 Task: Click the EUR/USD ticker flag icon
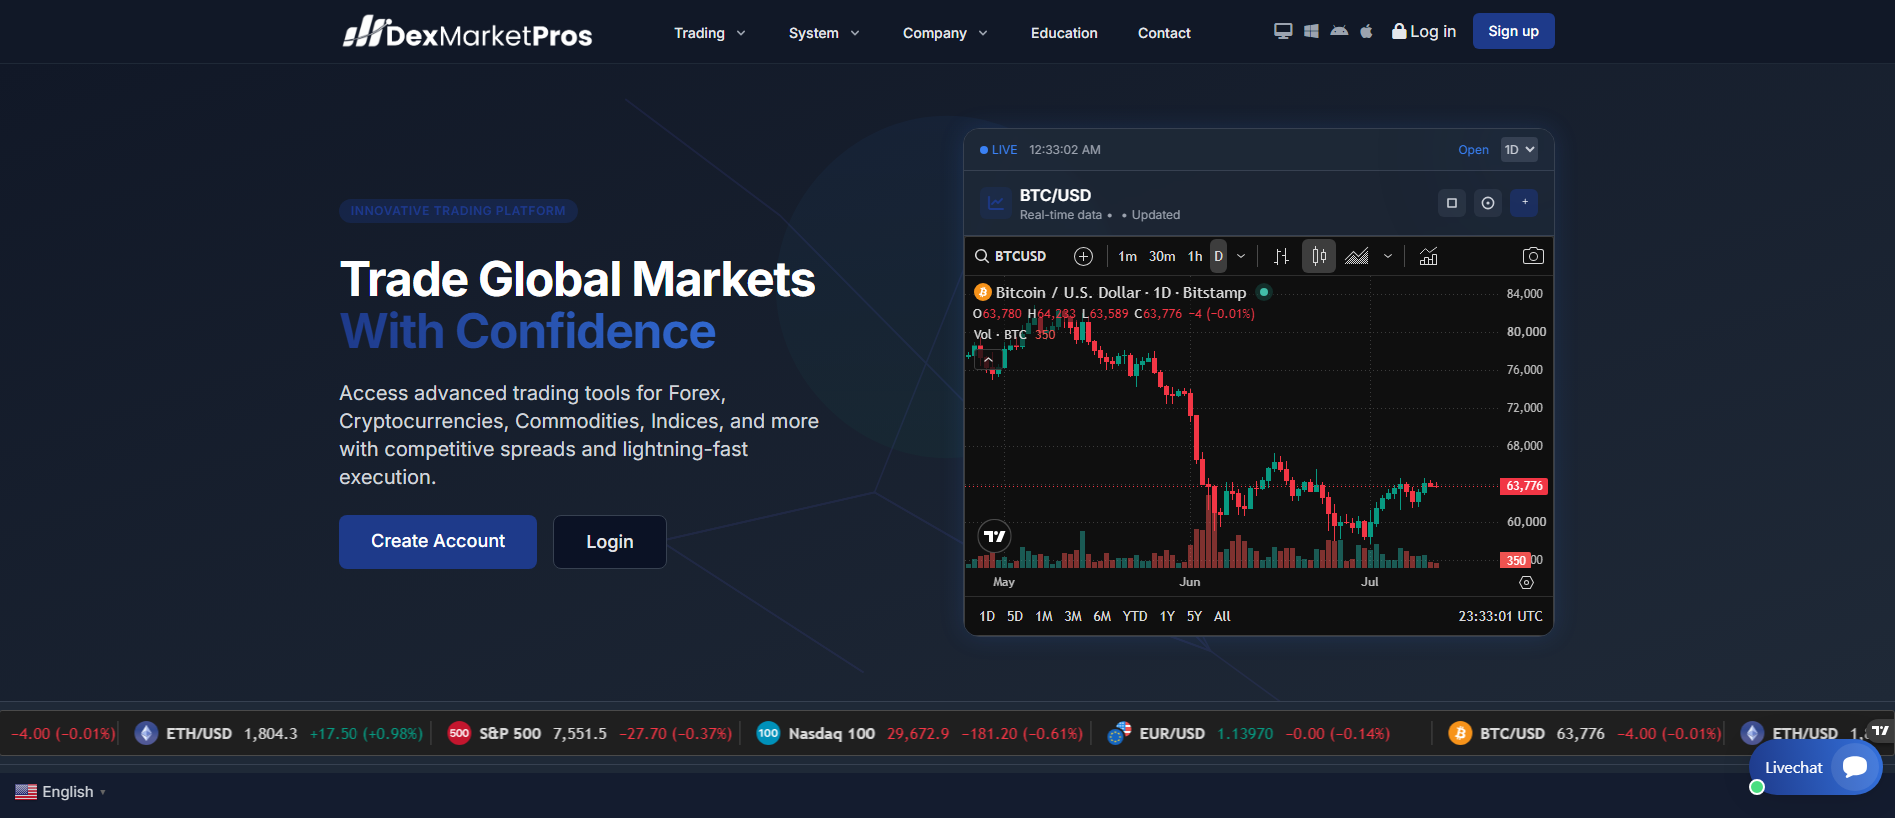[1120, 733]
